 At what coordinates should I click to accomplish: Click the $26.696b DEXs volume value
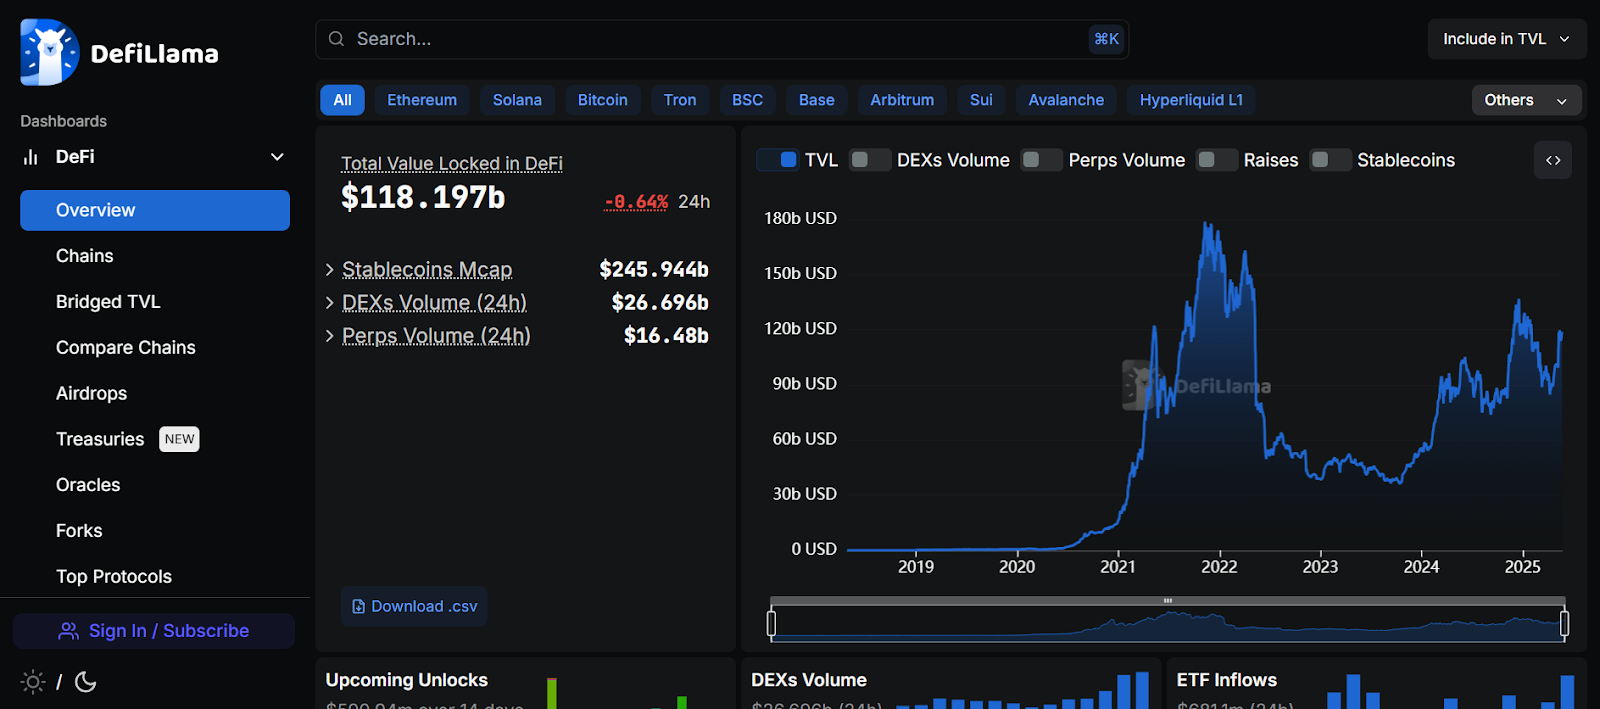click(660, 303)
